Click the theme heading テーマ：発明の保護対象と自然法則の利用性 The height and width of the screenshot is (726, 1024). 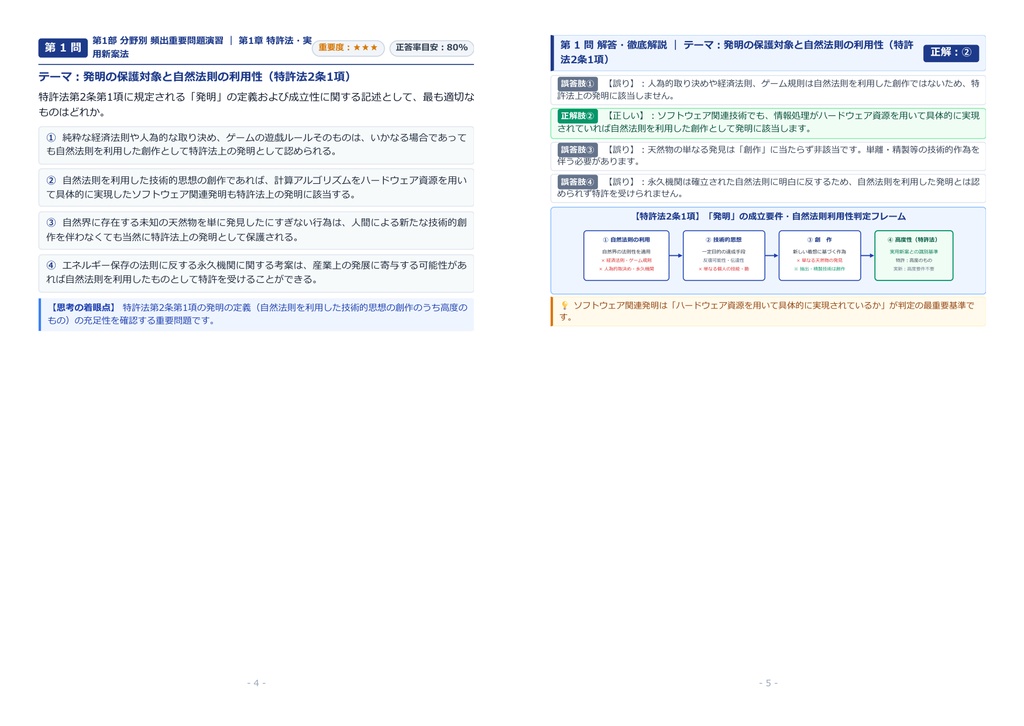tap(197, 76)
